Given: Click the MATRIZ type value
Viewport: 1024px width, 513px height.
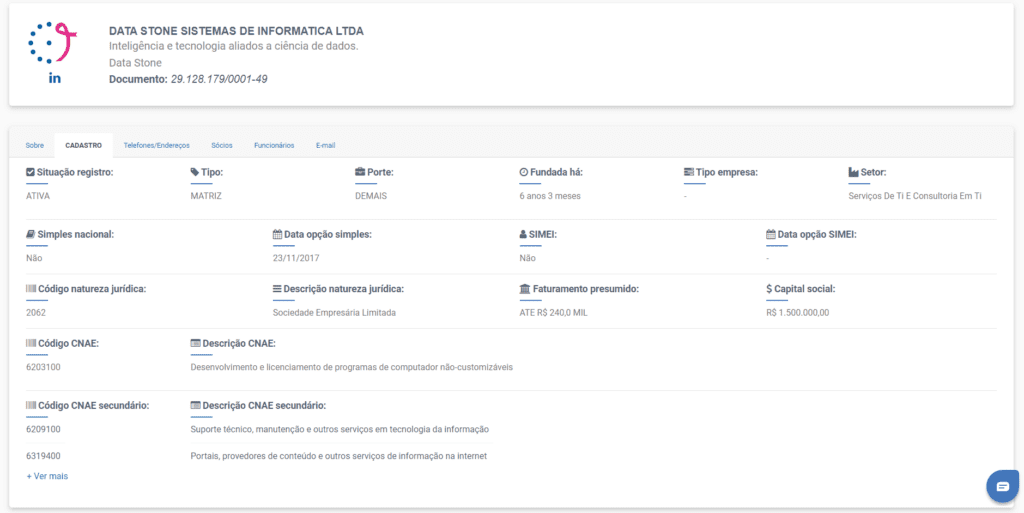Looking at the screenshot, I should point(206,196).
